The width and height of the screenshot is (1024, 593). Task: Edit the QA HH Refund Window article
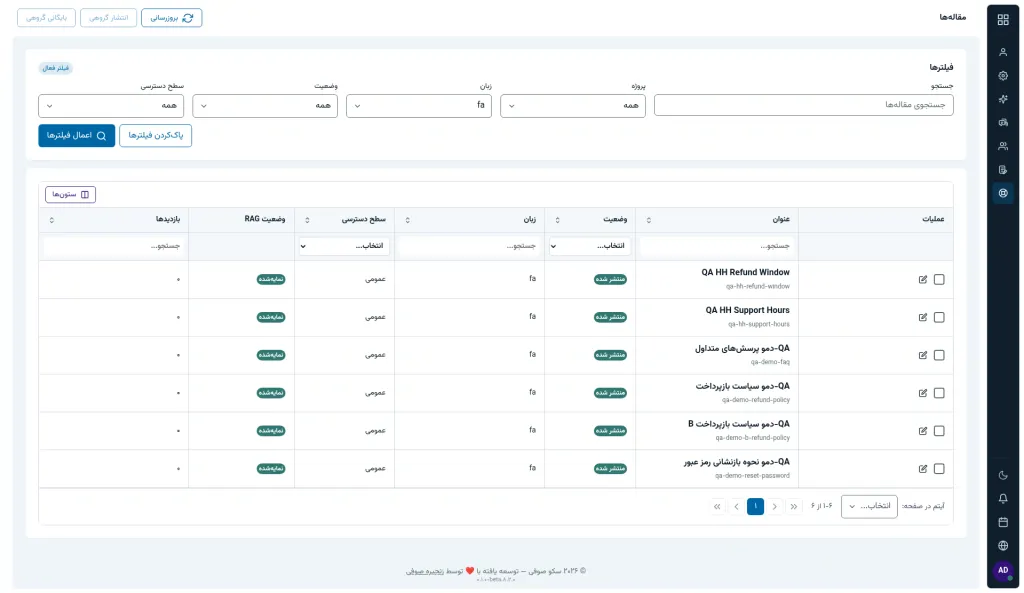click(x=923, y=280)
